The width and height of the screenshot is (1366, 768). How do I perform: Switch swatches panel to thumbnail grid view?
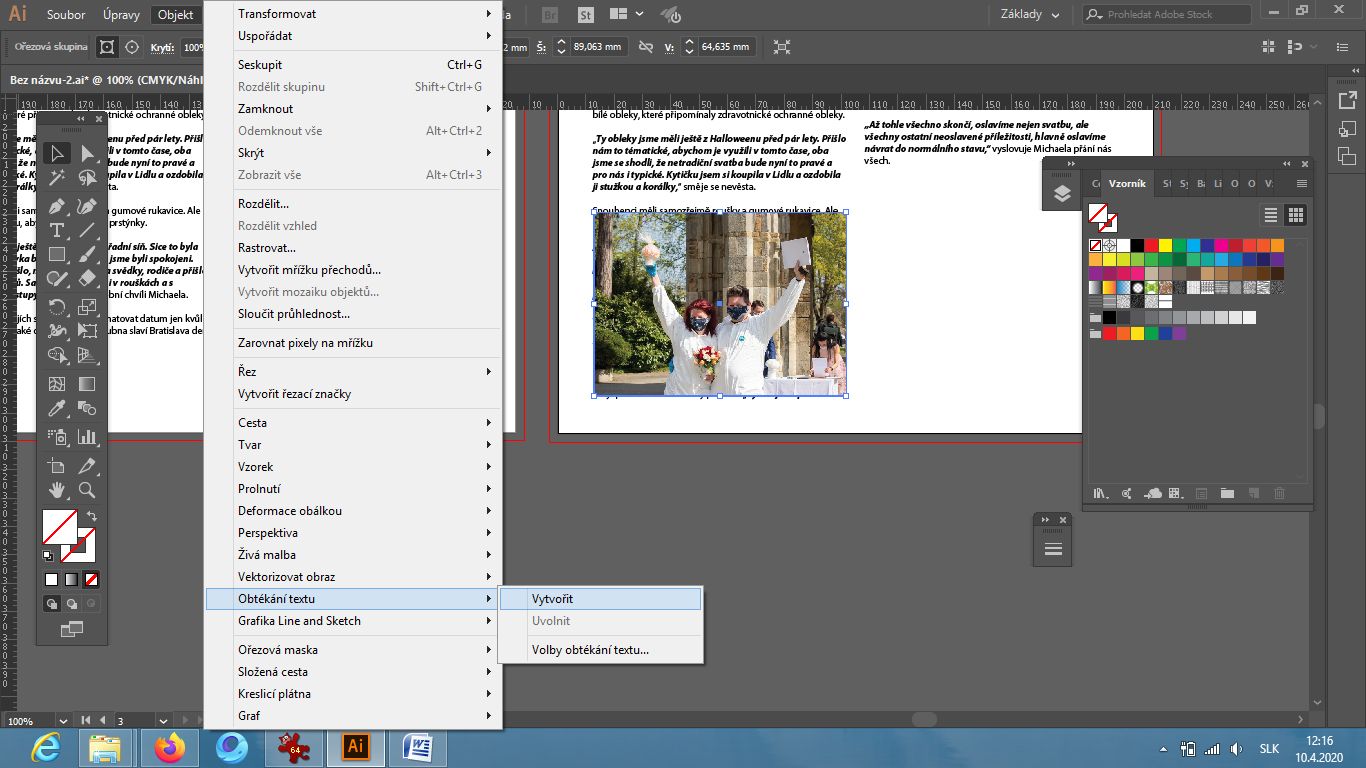tap(1296, 215)
